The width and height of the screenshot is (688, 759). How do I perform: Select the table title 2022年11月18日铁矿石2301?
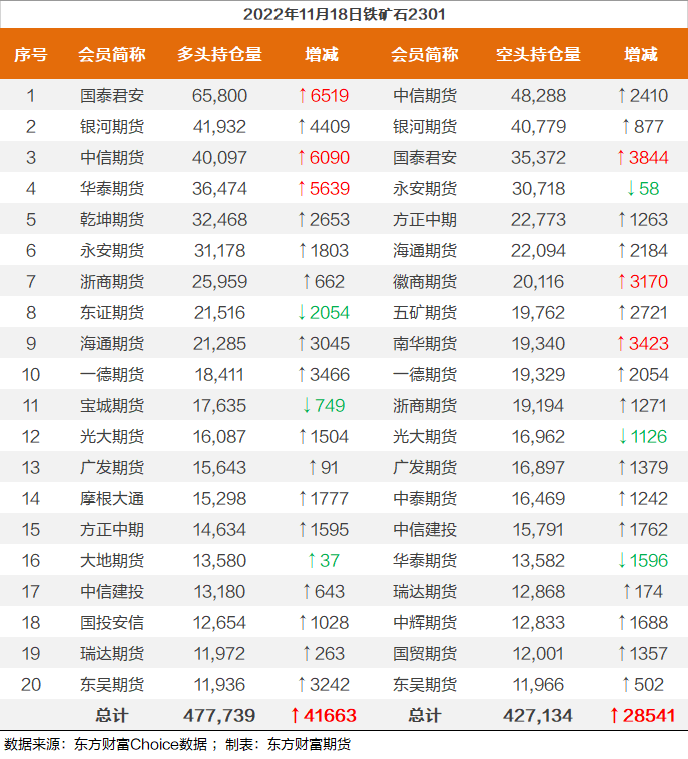pyautogui.click(x=344, y=14)
